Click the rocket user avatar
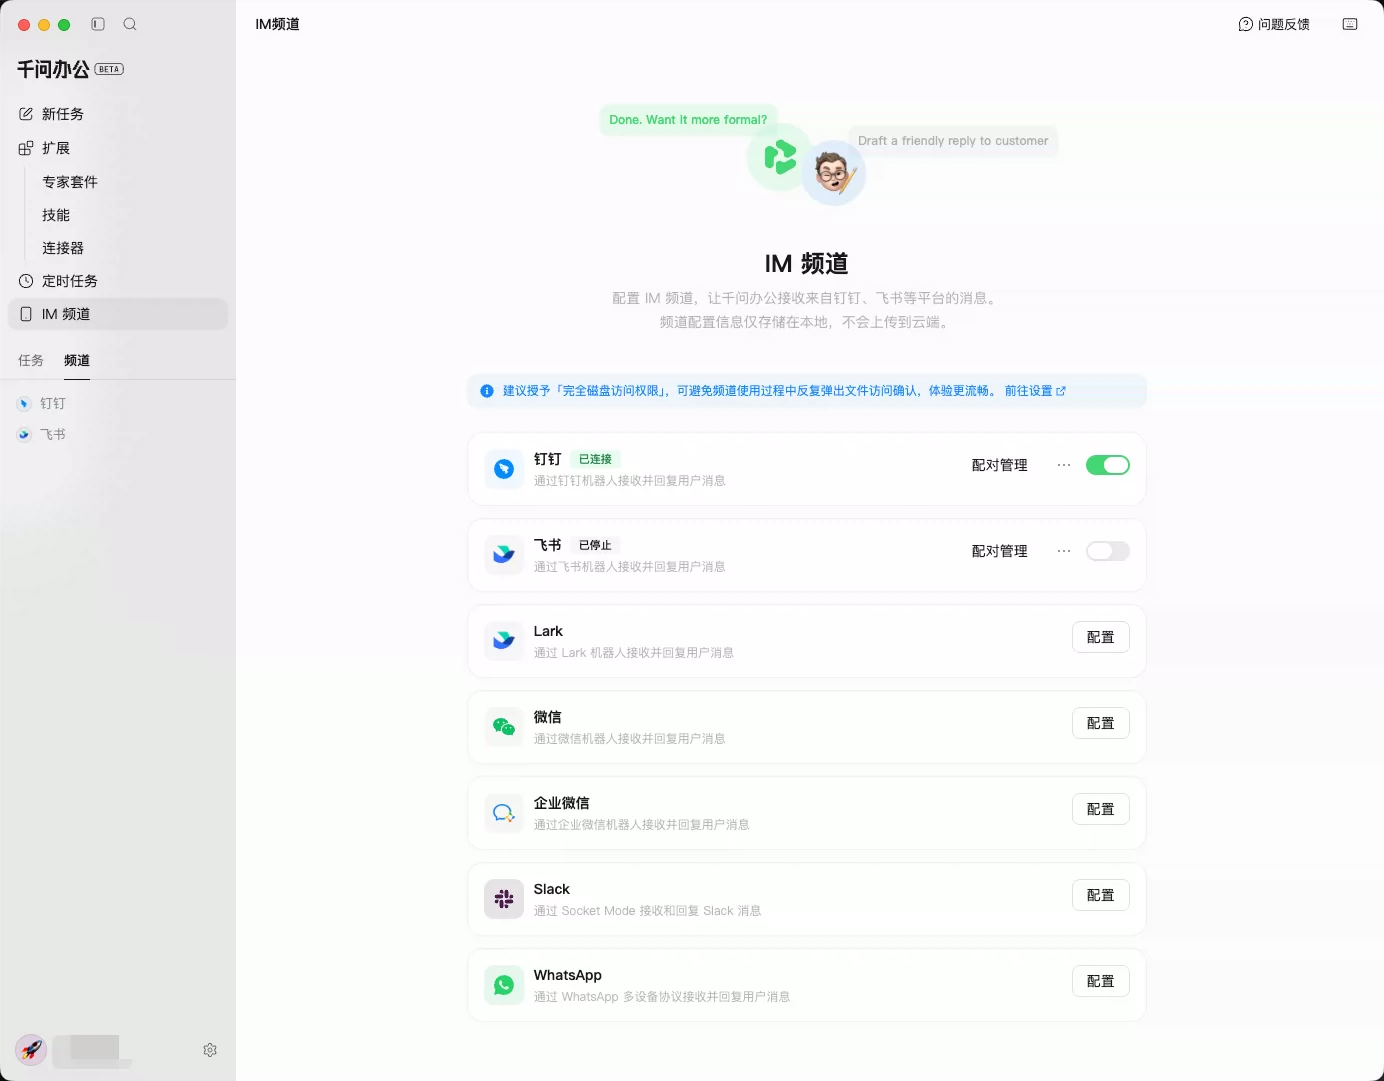The width and height of the screenshot is (1384, 1081). click(32, 1050)
